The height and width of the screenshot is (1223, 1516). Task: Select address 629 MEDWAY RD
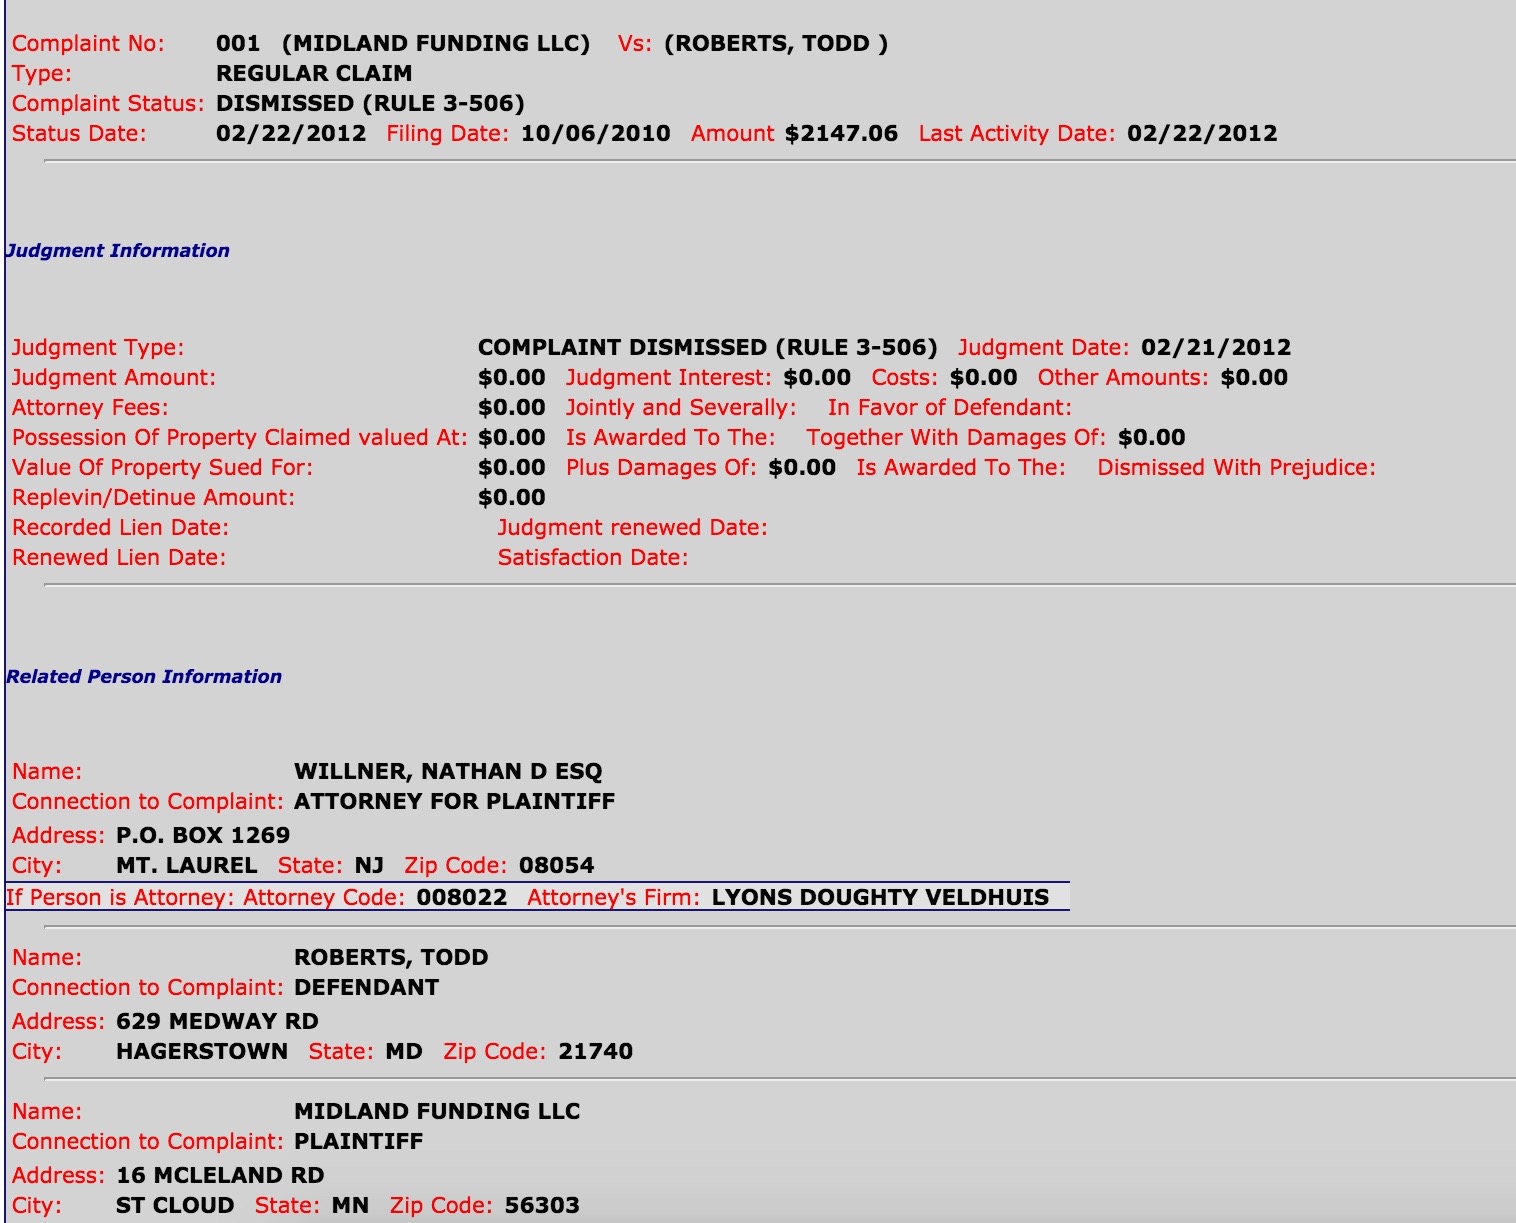217,1022
